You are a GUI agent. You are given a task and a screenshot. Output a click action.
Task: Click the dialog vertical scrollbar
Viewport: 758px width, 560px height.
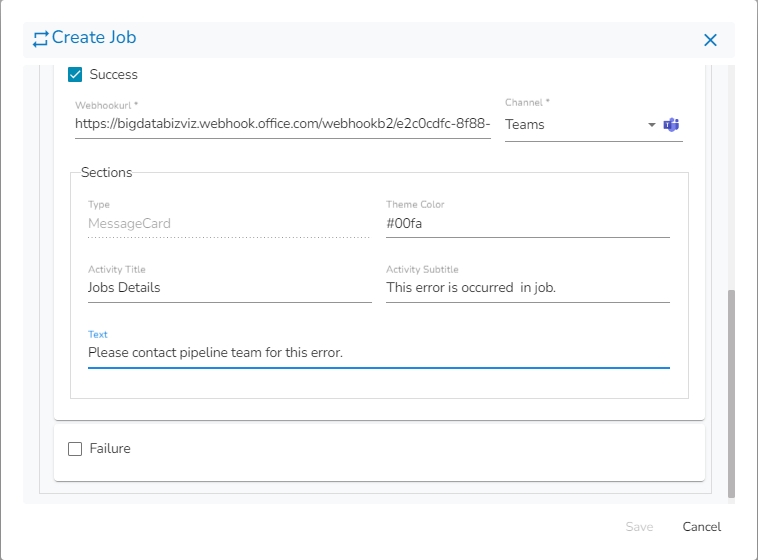[x=731, y=393]
